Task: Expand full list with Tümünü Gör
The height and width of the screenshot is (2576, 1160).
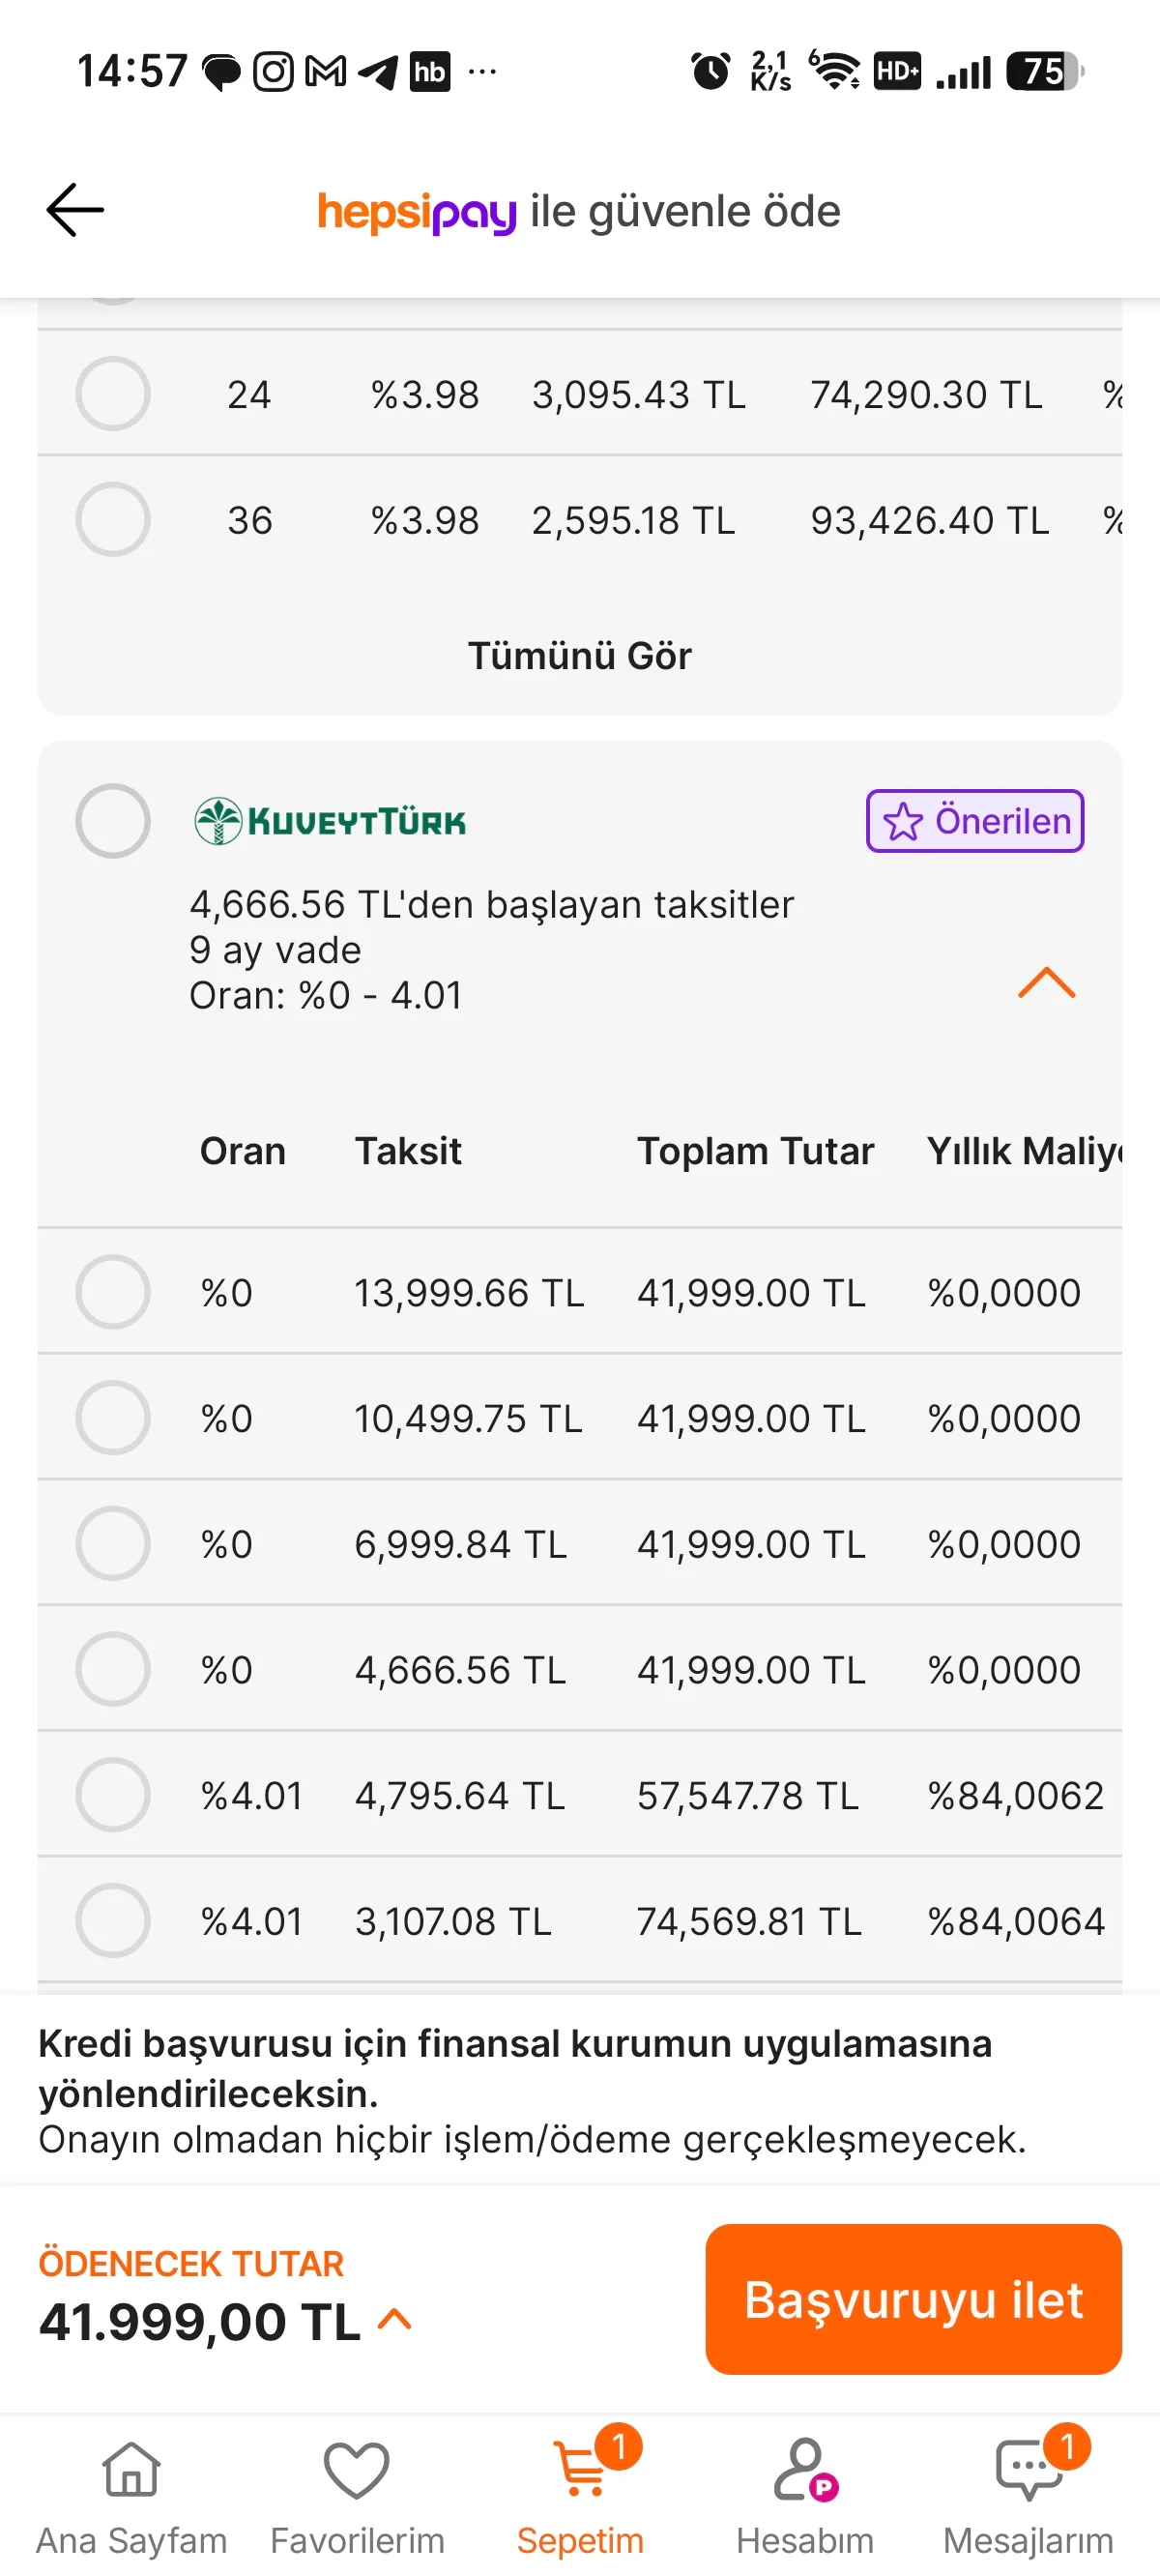Action: pos(580,656)
